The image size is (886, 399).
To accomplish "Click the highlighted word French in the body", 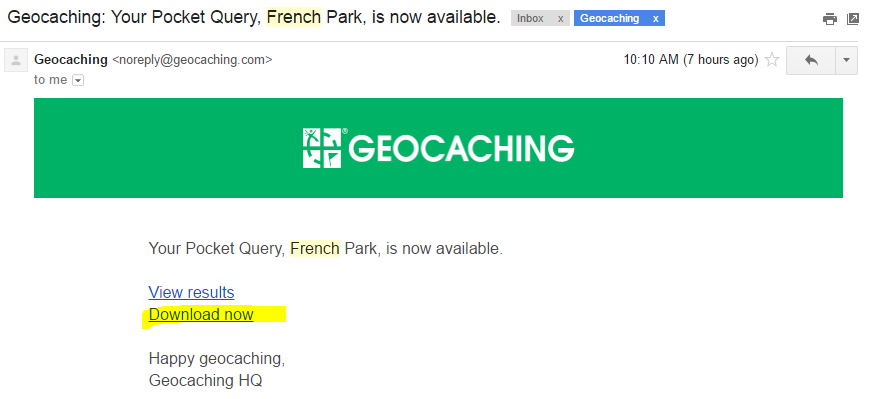I will pyautogui.click(x=315, y=248).
